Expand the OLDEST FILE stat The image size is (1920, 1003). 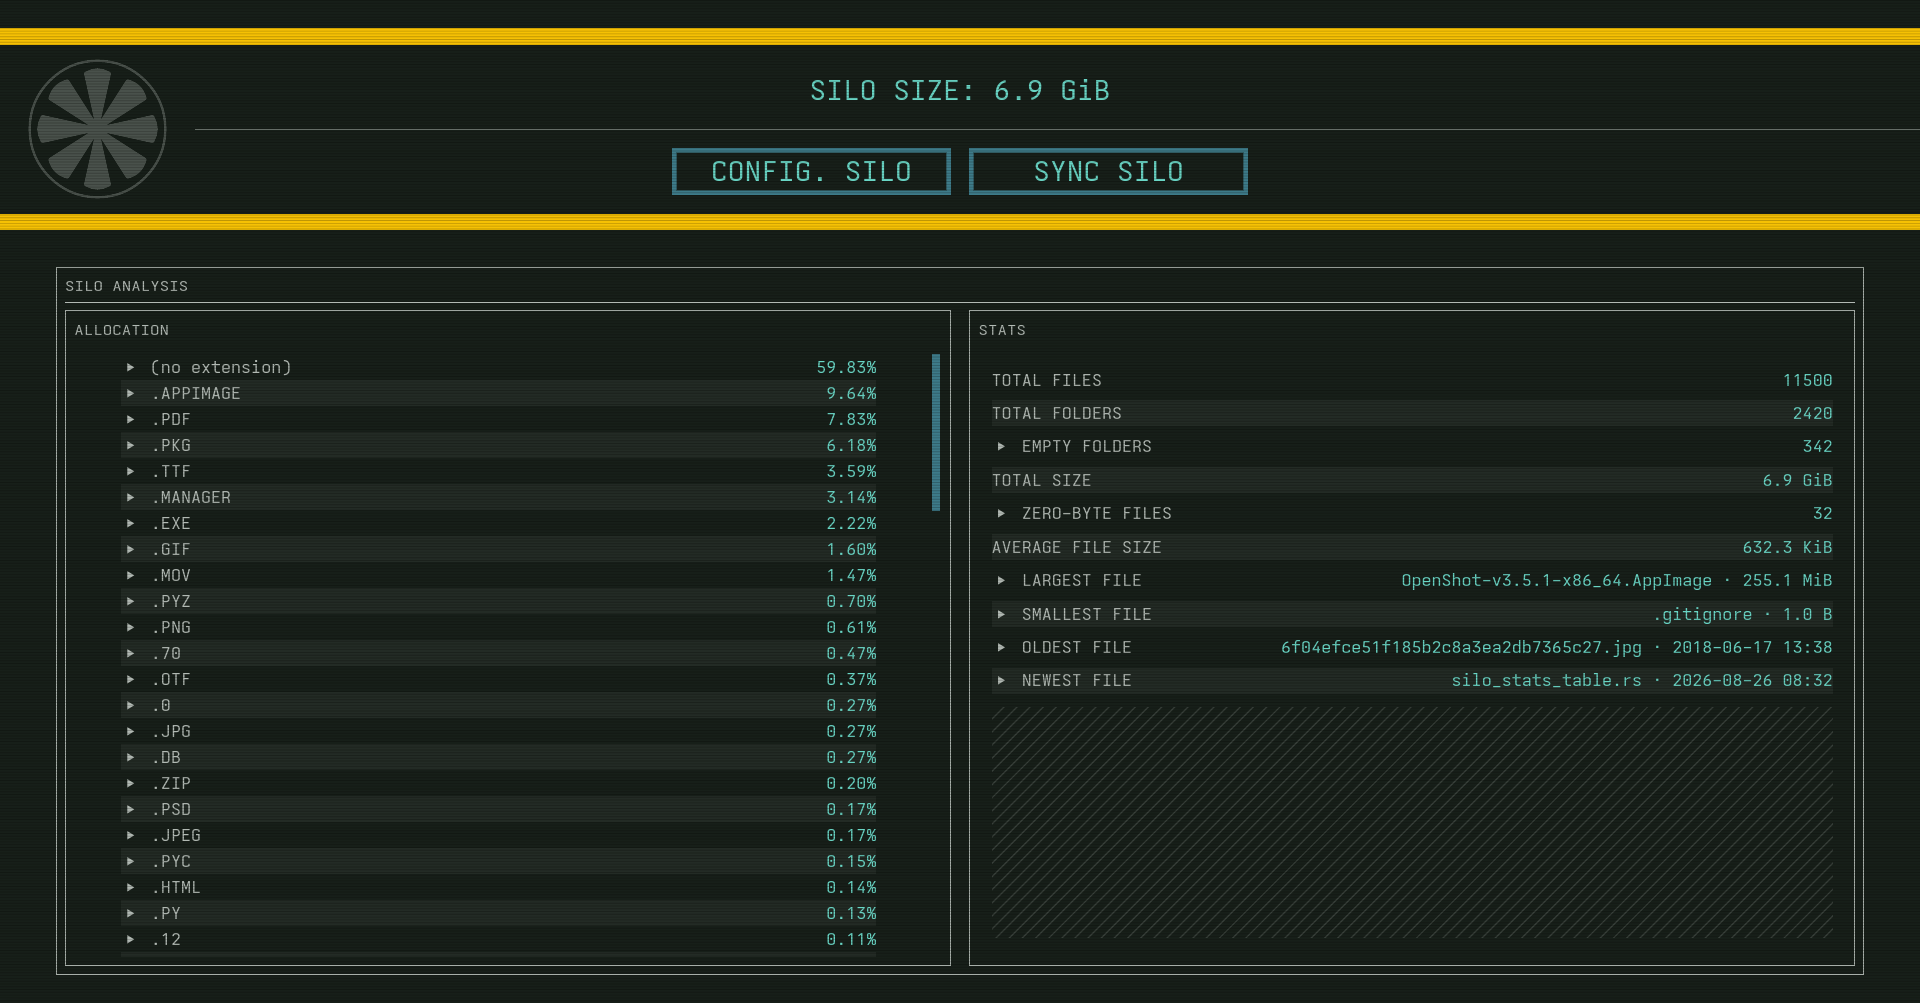1001,647
